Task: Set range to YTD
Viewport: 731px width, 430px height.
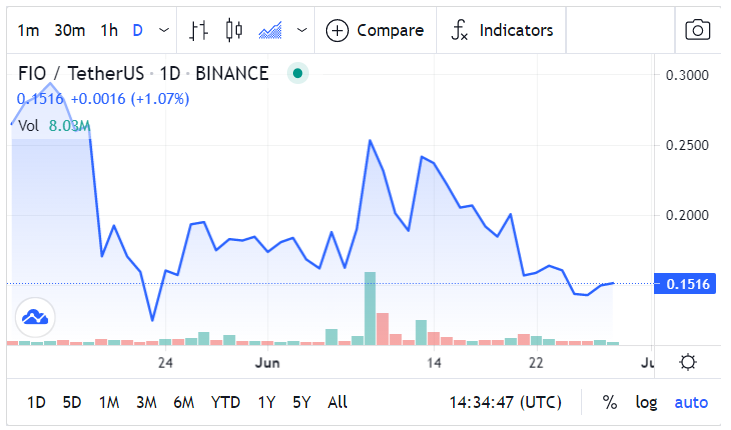Action: pyautogui.click(x=226, y=402)
